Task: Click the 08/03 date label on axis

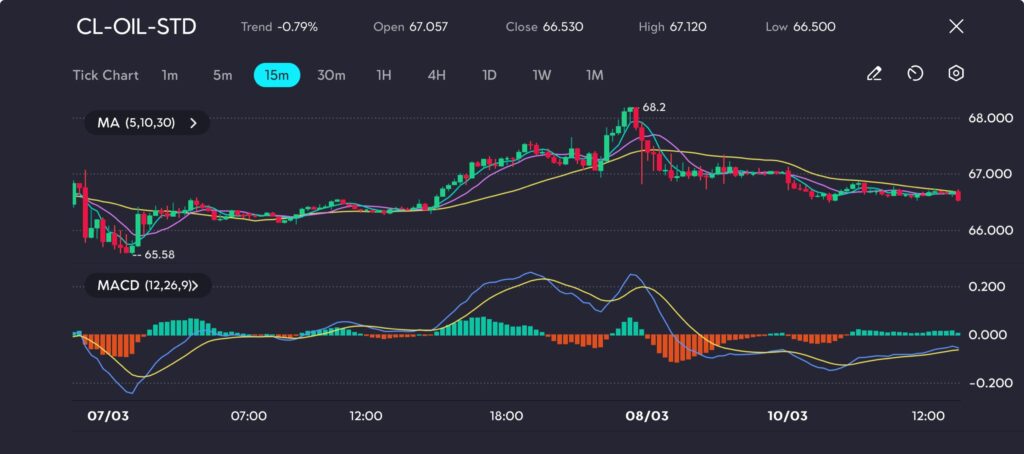Action: [x=645, y=415]
